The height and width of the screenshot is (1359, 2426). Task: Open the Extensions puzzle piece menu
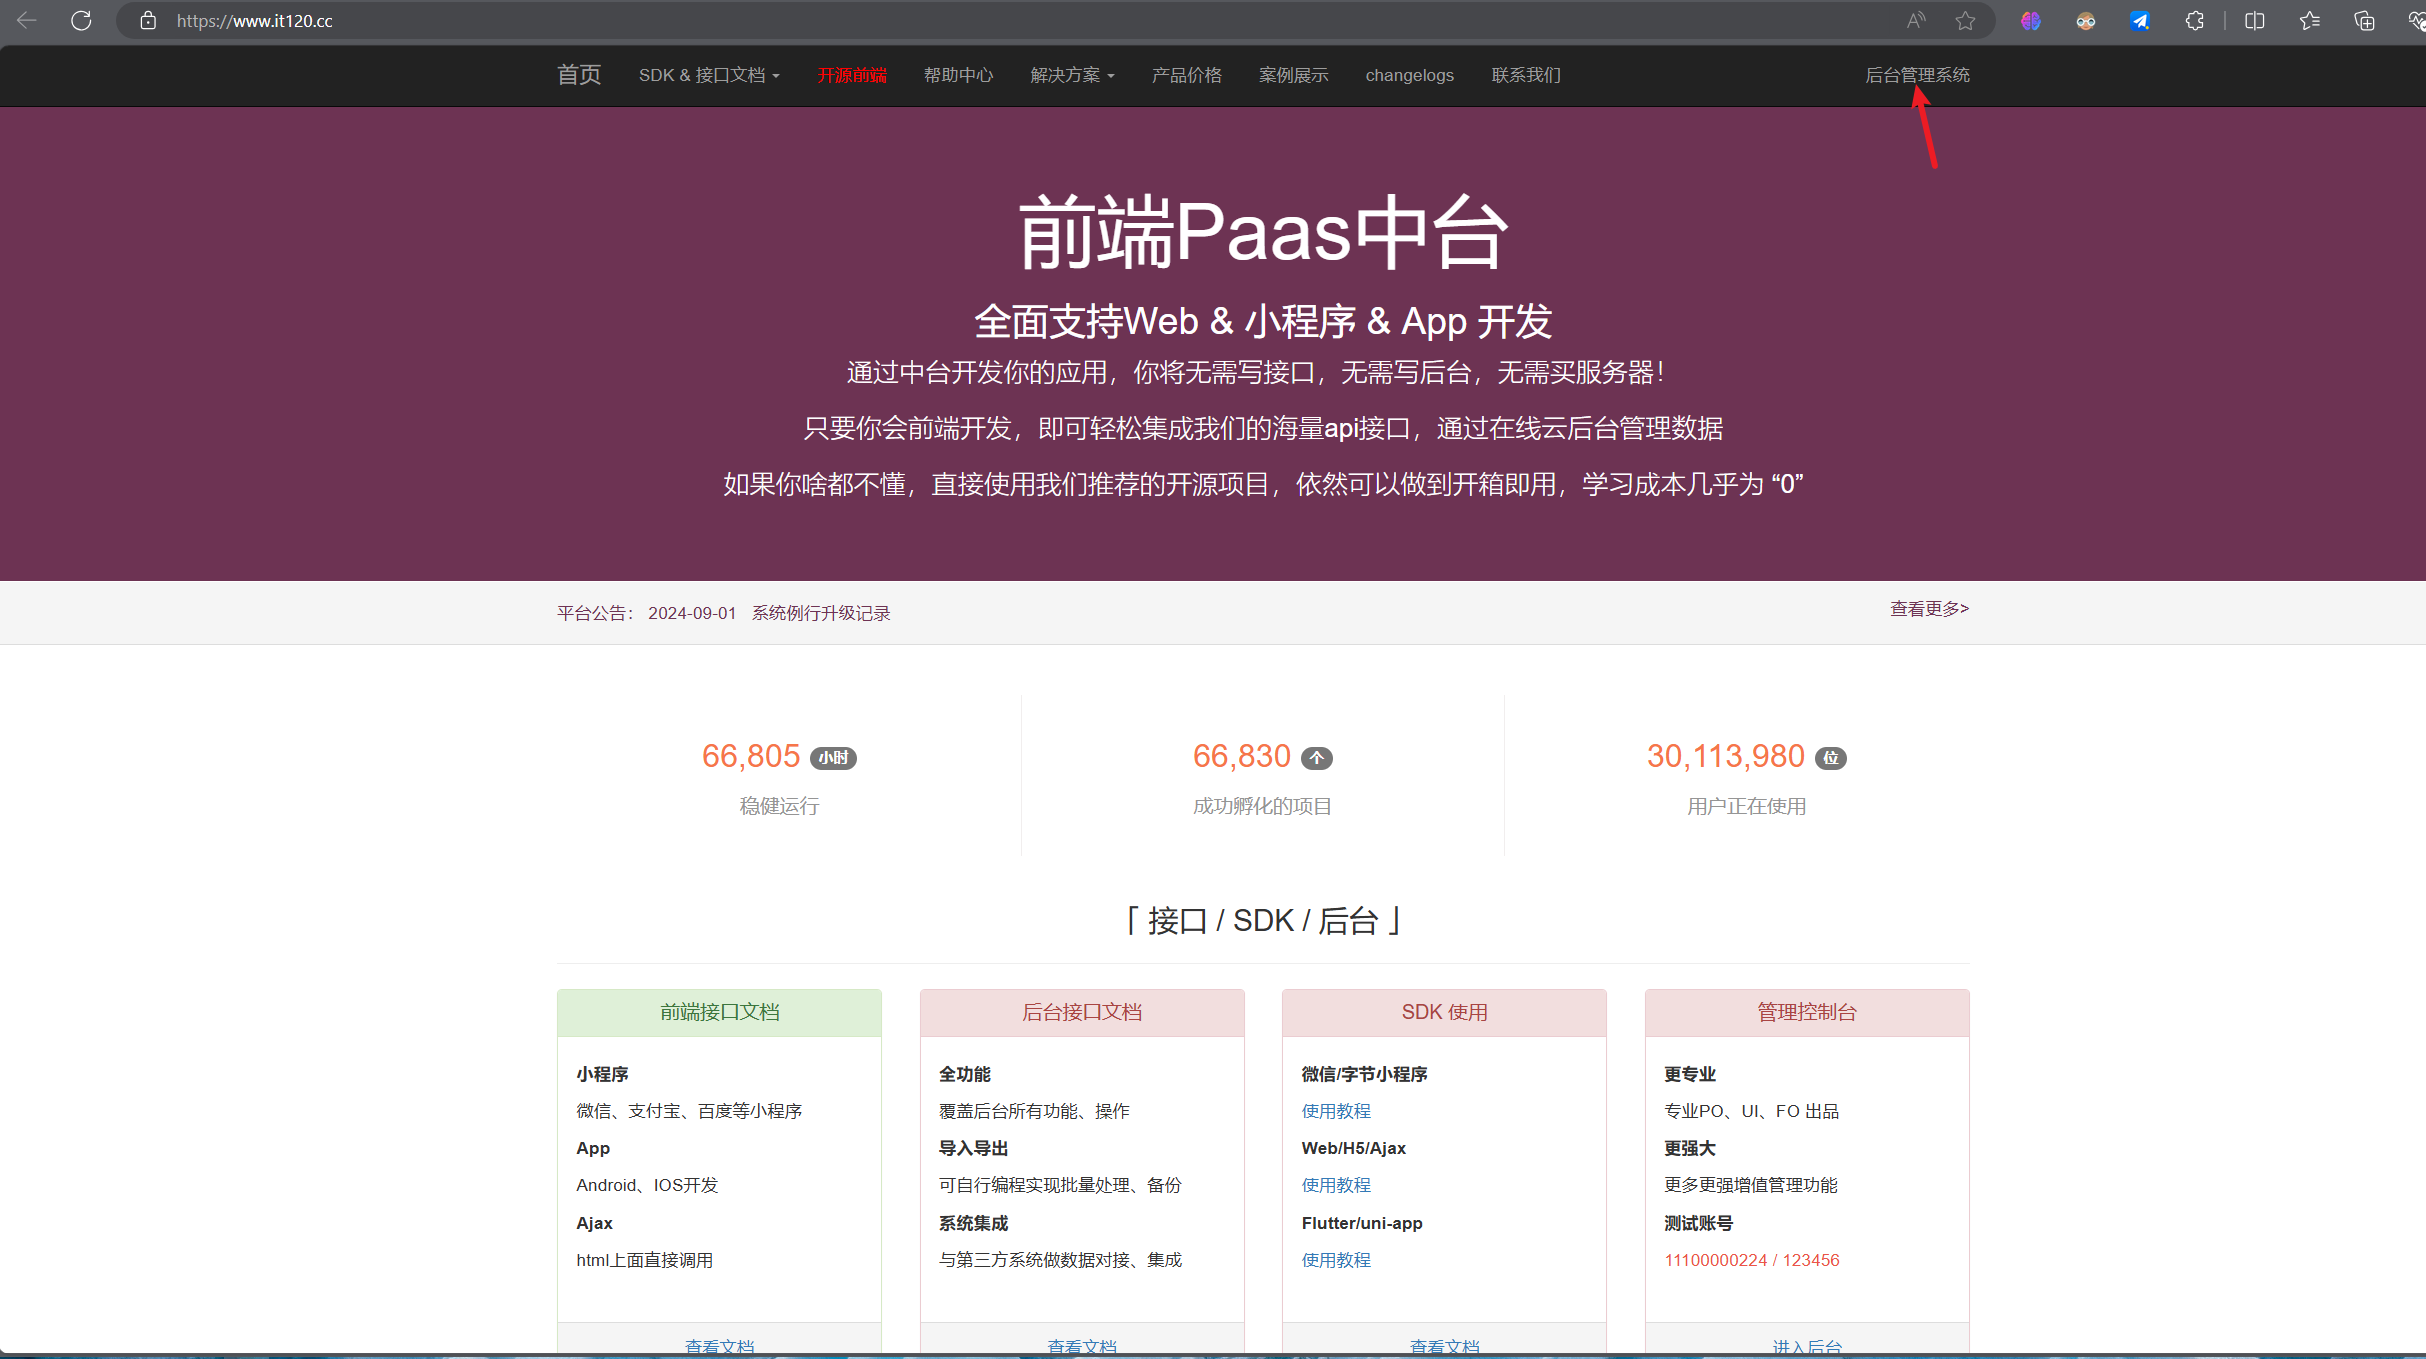pyautogui.click(x=2194, y=21)
